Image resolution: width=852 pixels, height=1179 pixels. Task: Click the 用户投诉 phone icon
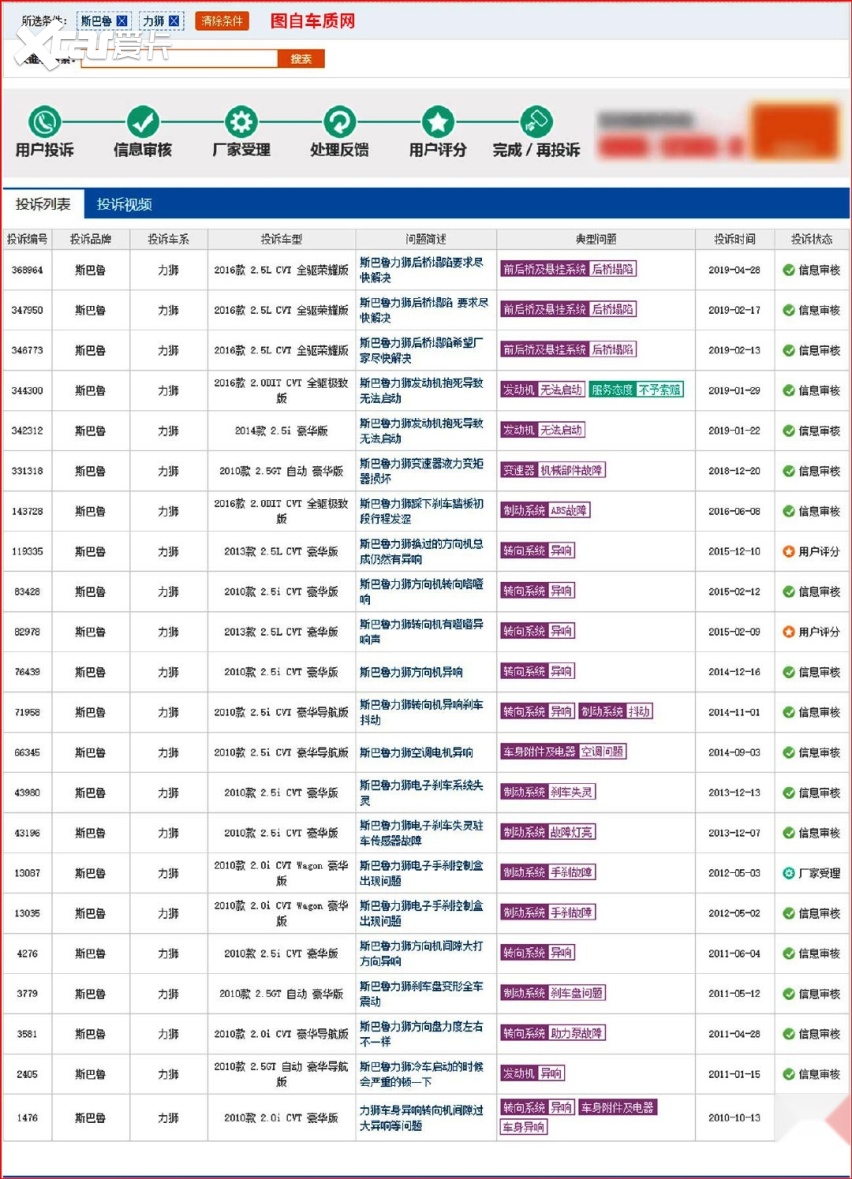click(x=44, y=122)
